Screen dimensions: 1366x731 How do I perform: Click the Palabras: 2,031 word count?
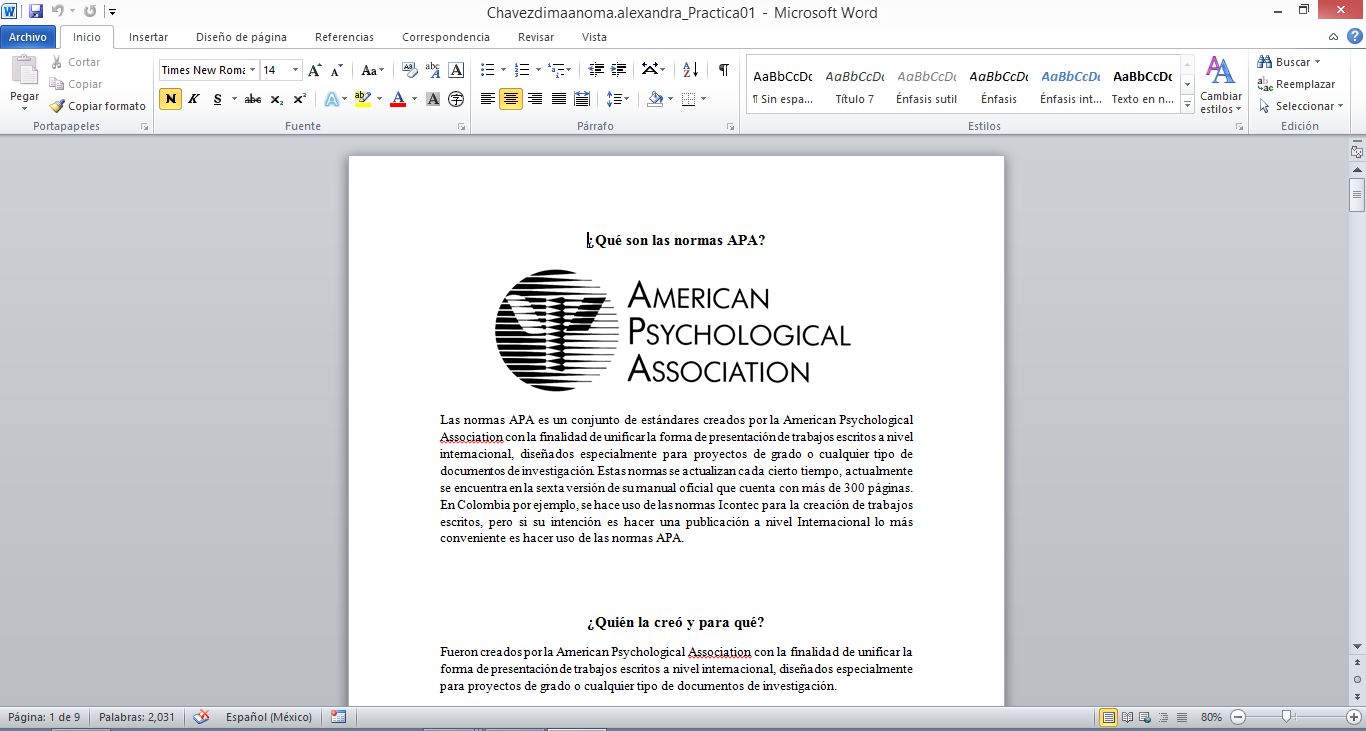pyautogui.click(x=137, y=717)
